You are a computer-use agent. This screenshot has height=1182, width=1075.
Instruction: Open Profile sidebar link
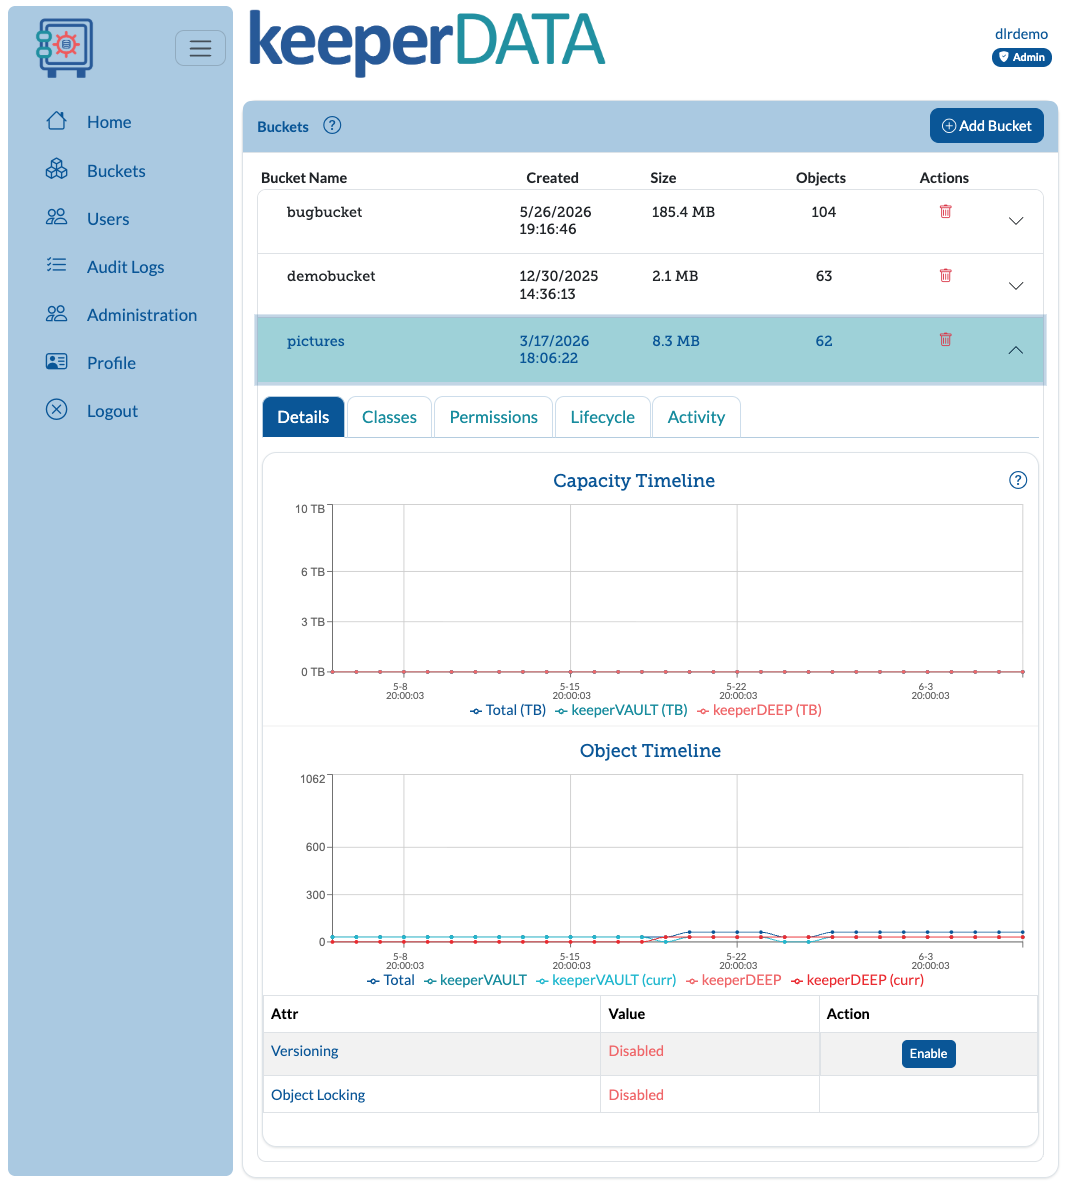[x=111, y=363]
